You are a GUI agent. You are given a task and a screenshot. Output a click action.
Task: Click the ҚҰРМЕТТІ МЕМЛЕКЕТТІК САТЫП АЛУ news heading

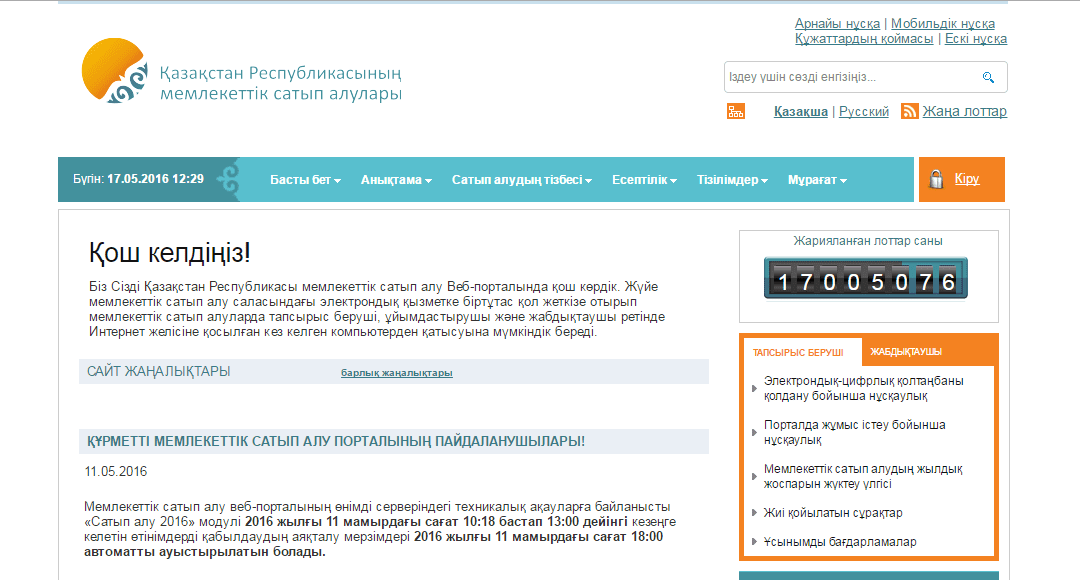click(x=335, y=442)
